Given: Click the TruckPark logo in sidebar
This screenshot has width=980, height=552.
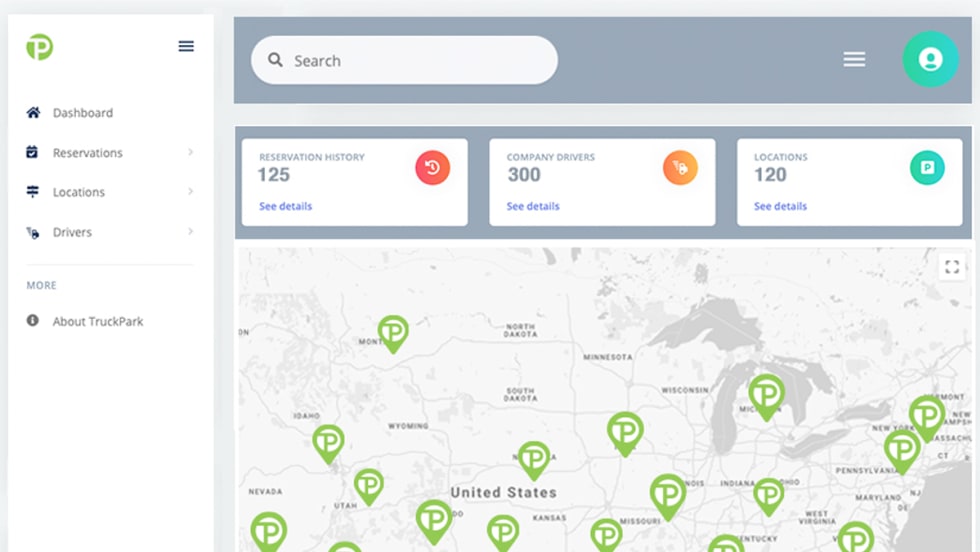Looking at the screenshot, I should (x=40, y=47).
